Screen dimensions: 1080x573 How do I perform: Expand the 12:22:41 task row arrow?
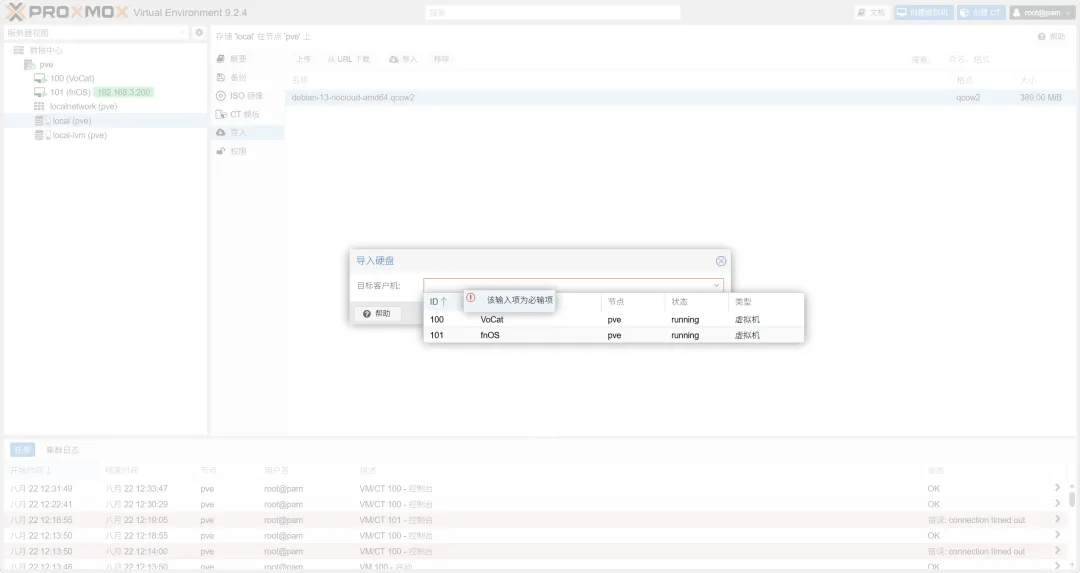(1057, 503)
